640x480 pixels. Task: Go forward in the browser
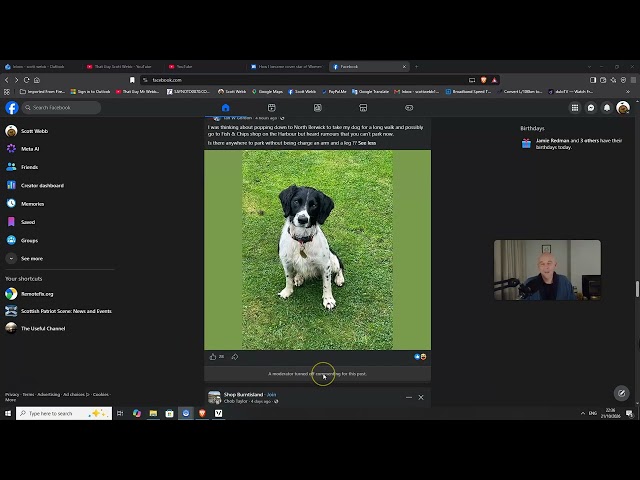pyautogui.click(x=16, y=80)
